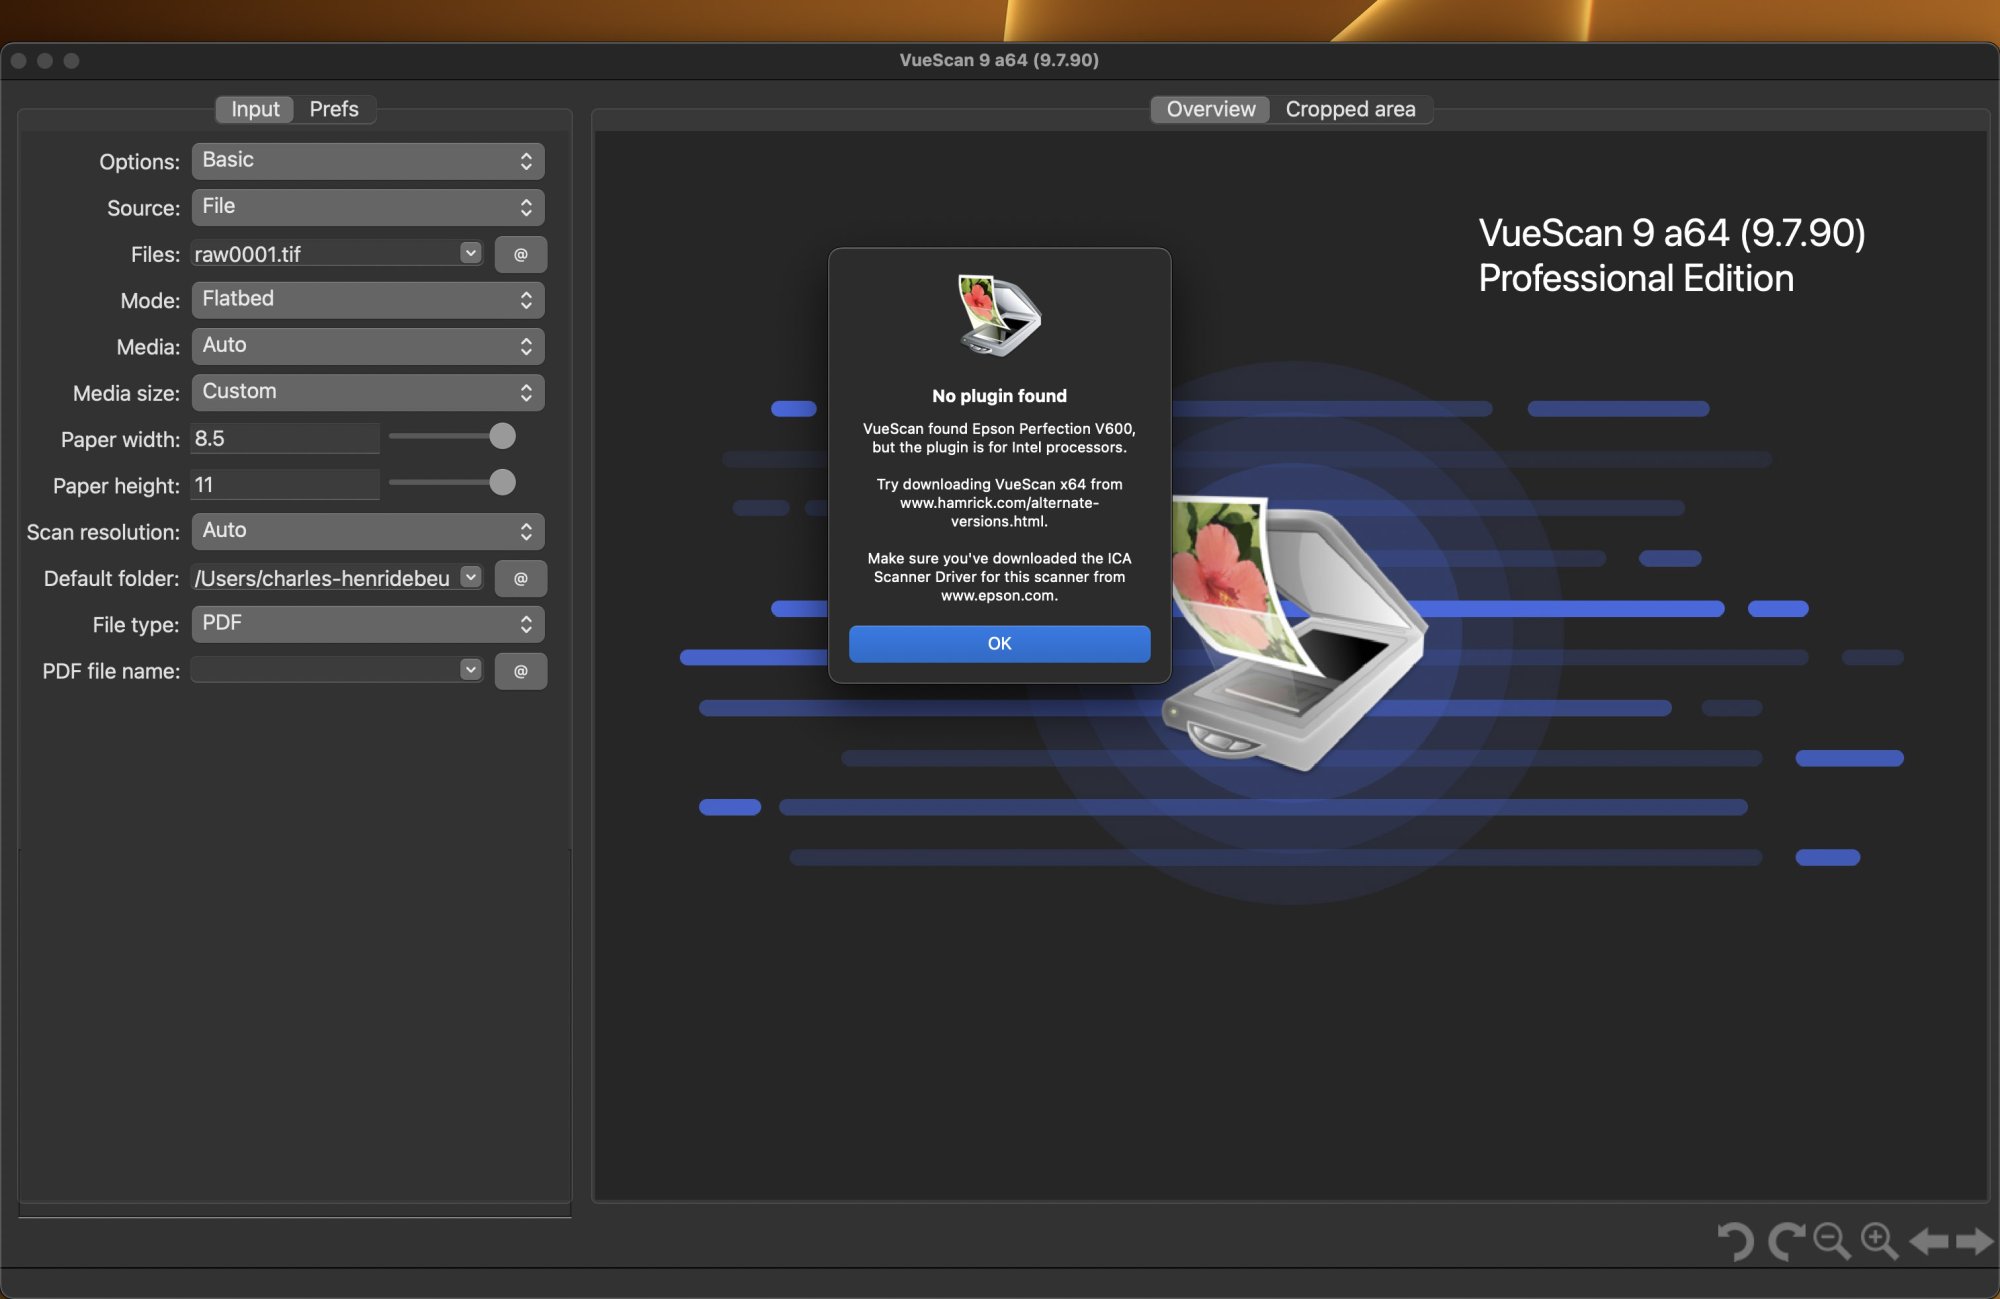Click the rotate right icon

coord(1785,1241)
